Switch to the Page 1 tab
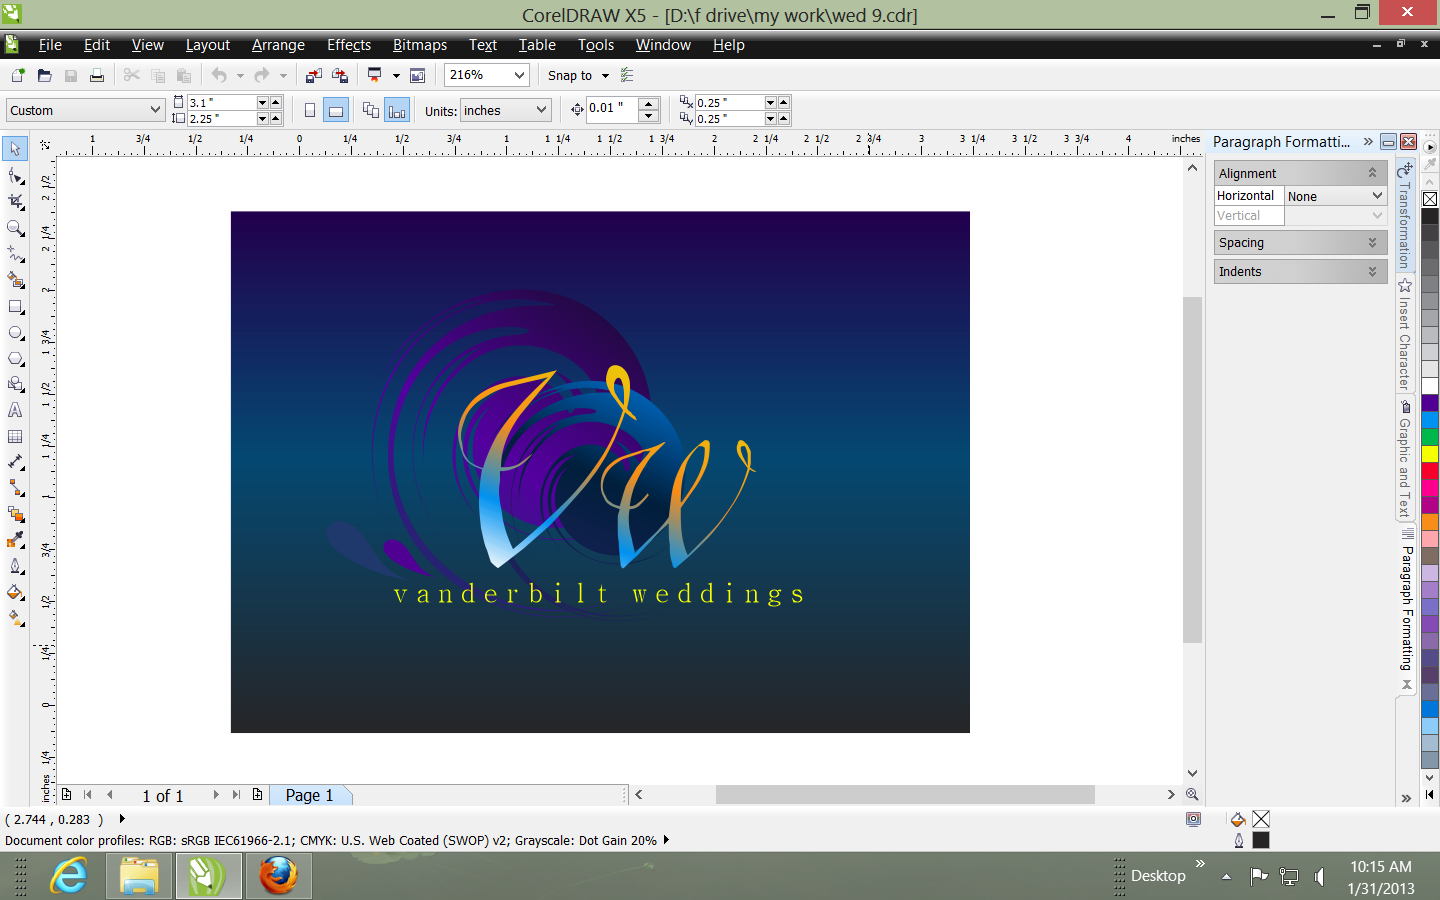The image size is (1440, 900). (x=309, y=795)
